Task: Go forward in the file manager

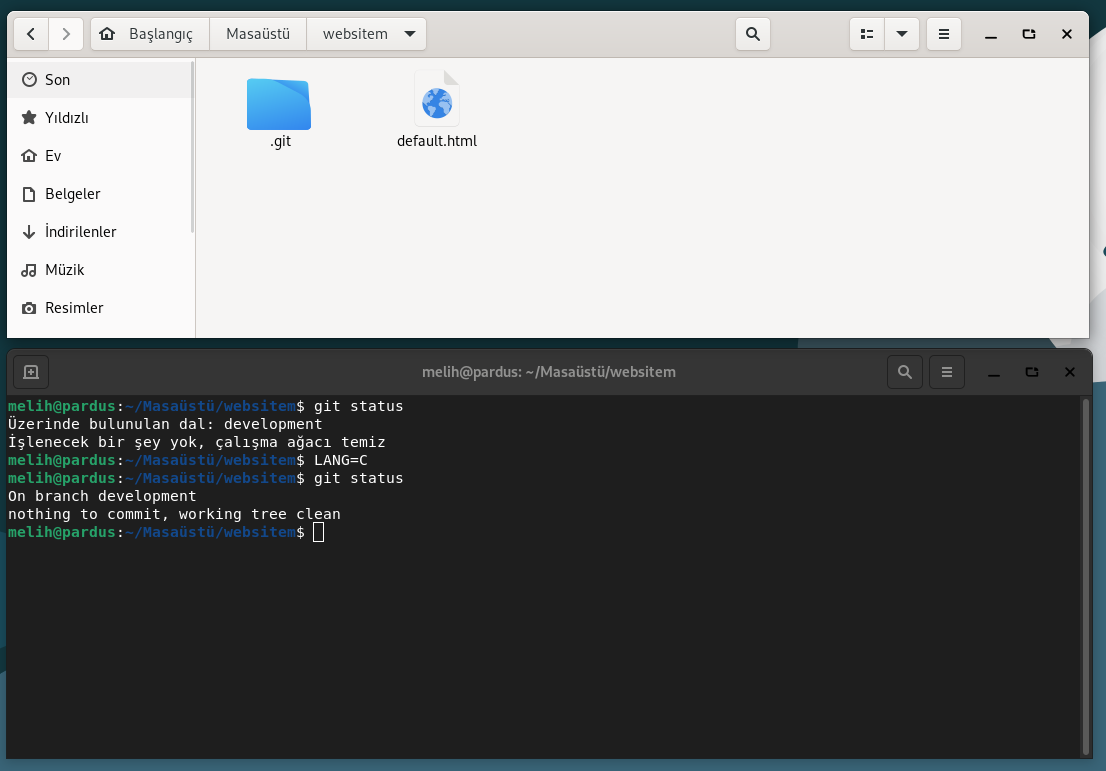Action: click(66, 34)
